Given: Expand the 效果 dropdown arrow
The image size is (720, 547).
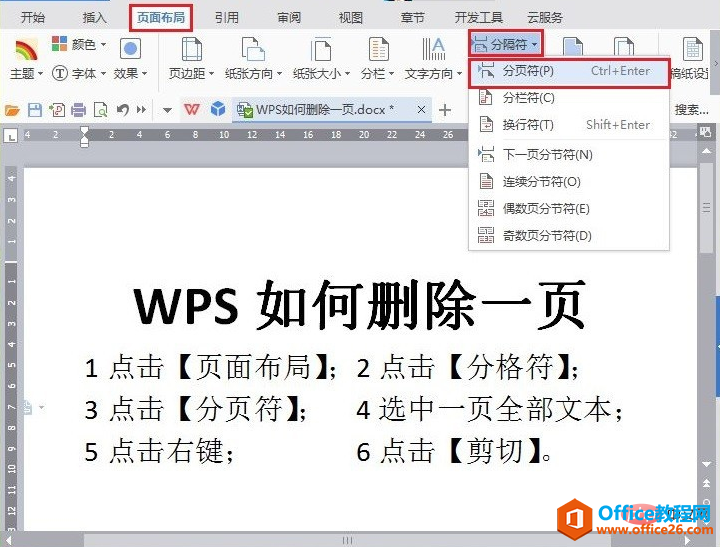Looking at the screenshot, I should (x=145, y=73).
